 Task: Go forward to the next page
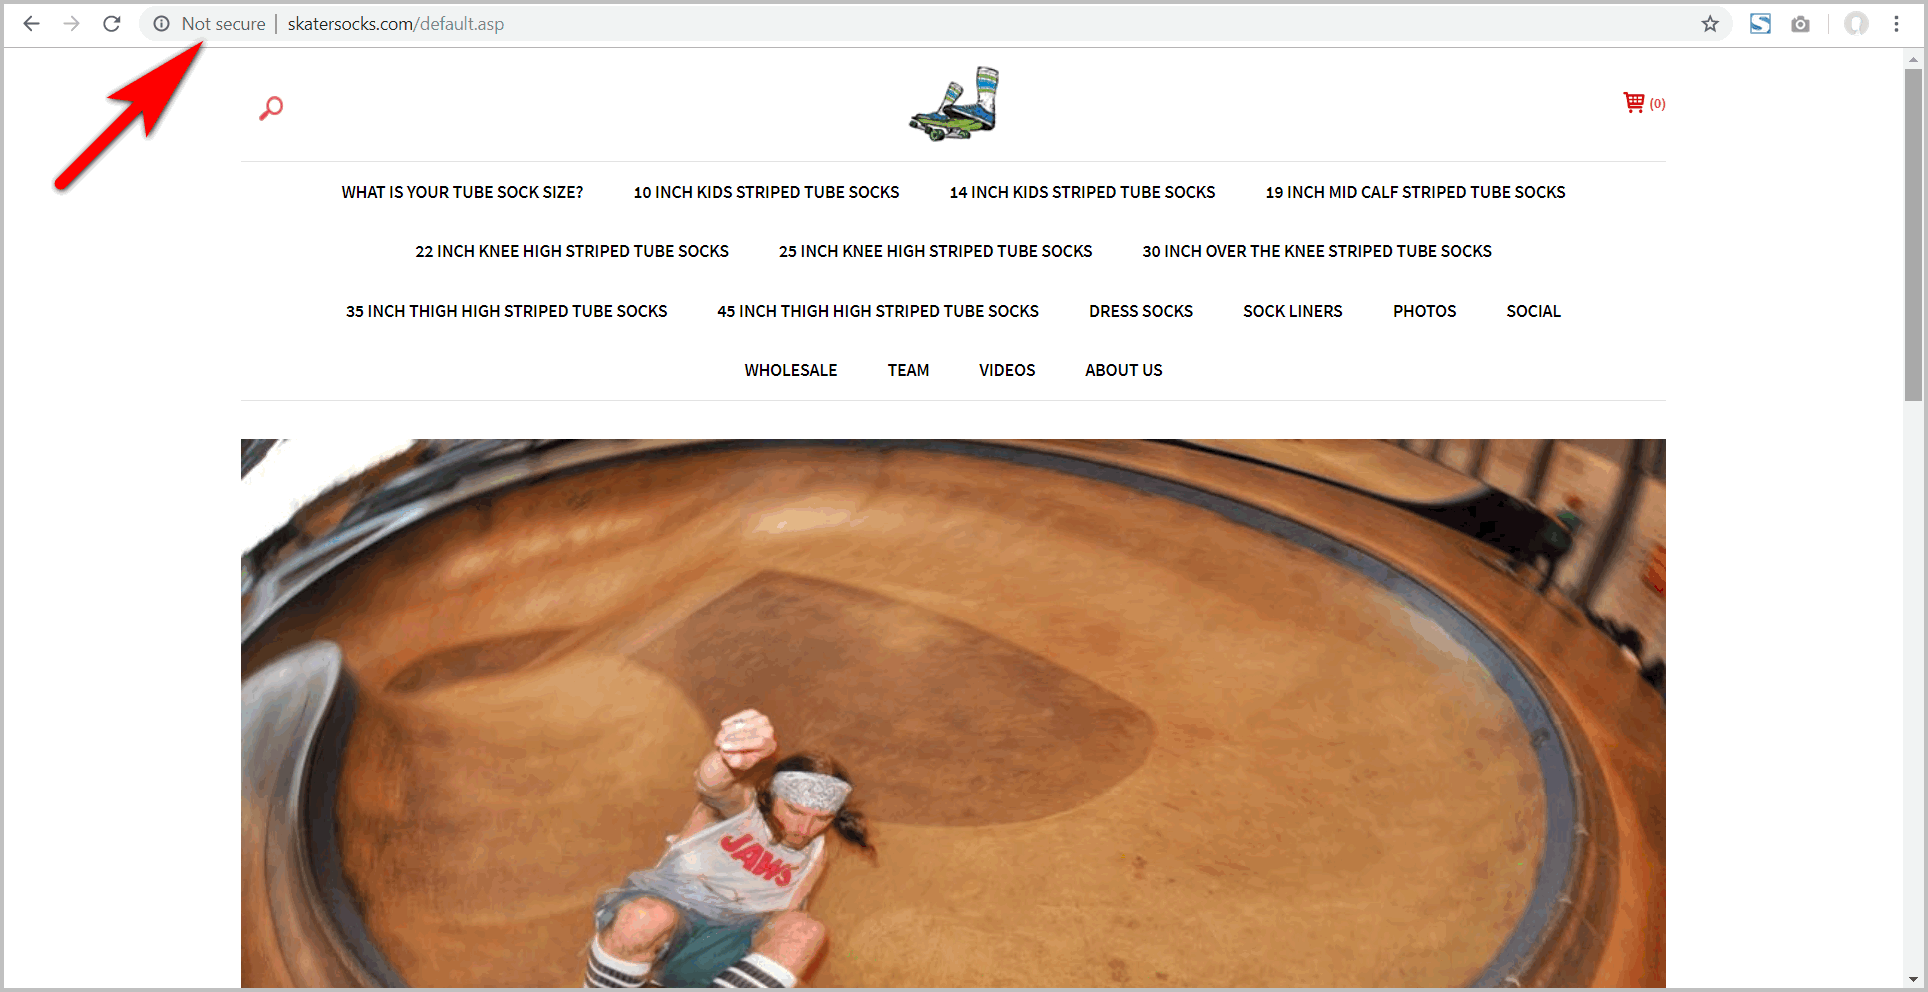71,23
